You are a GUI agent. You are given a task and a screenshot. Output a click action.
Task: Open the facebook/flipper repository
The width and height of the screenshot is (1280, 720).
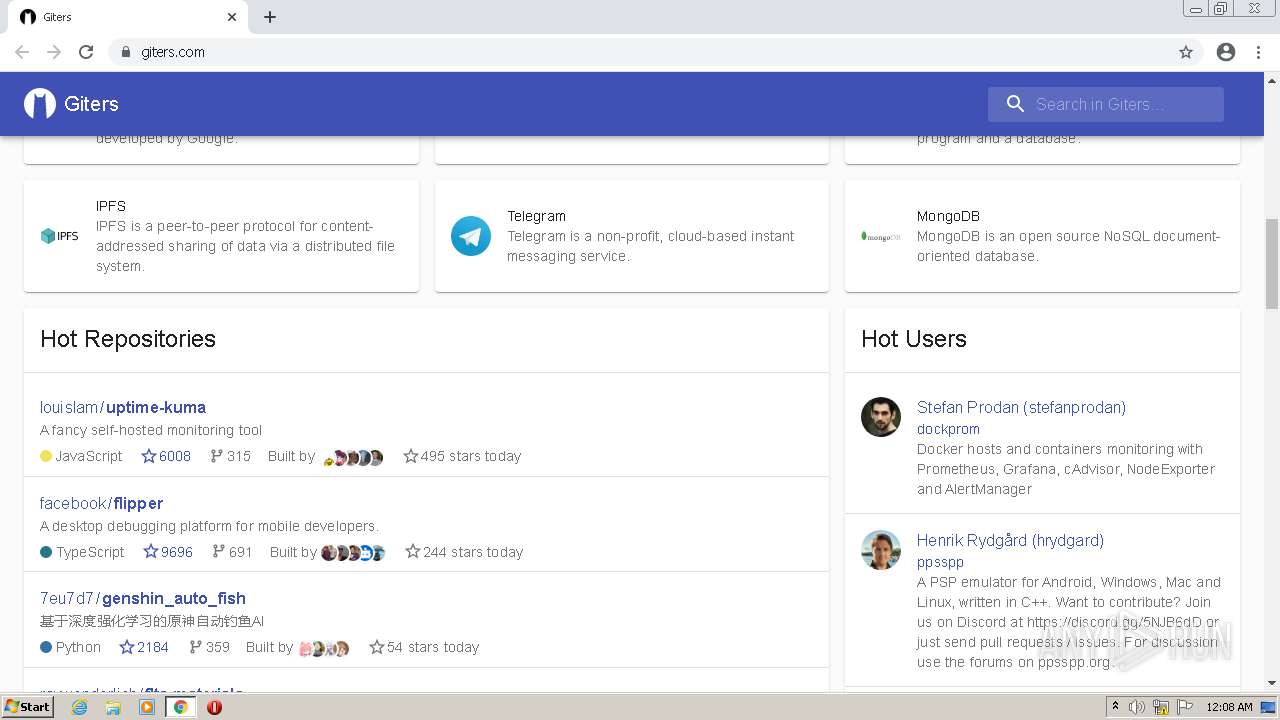click(x=101, y=503)
